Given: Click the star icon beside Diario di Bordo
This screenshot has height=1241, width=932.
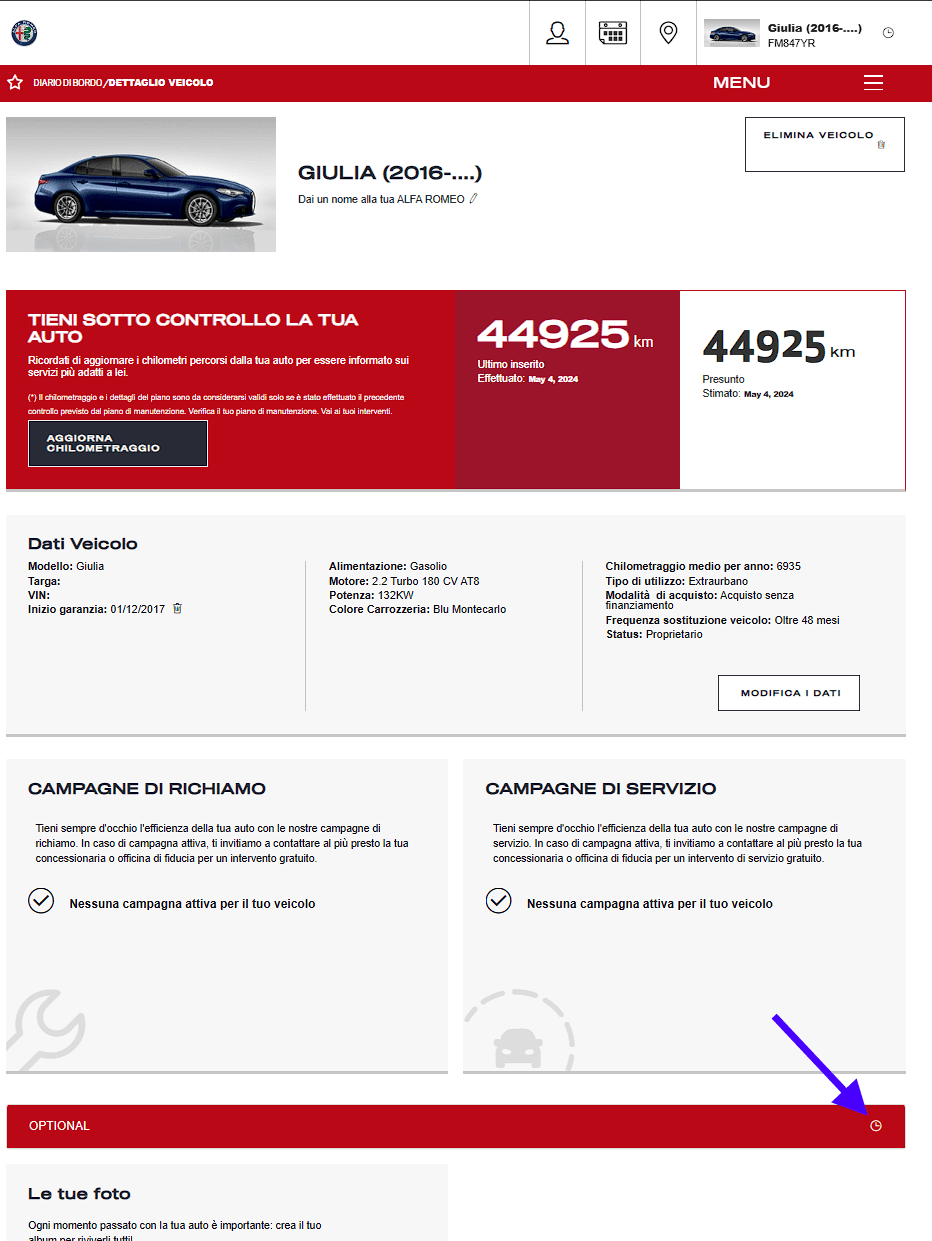Looking at the screenshot, I should point(15,83).
